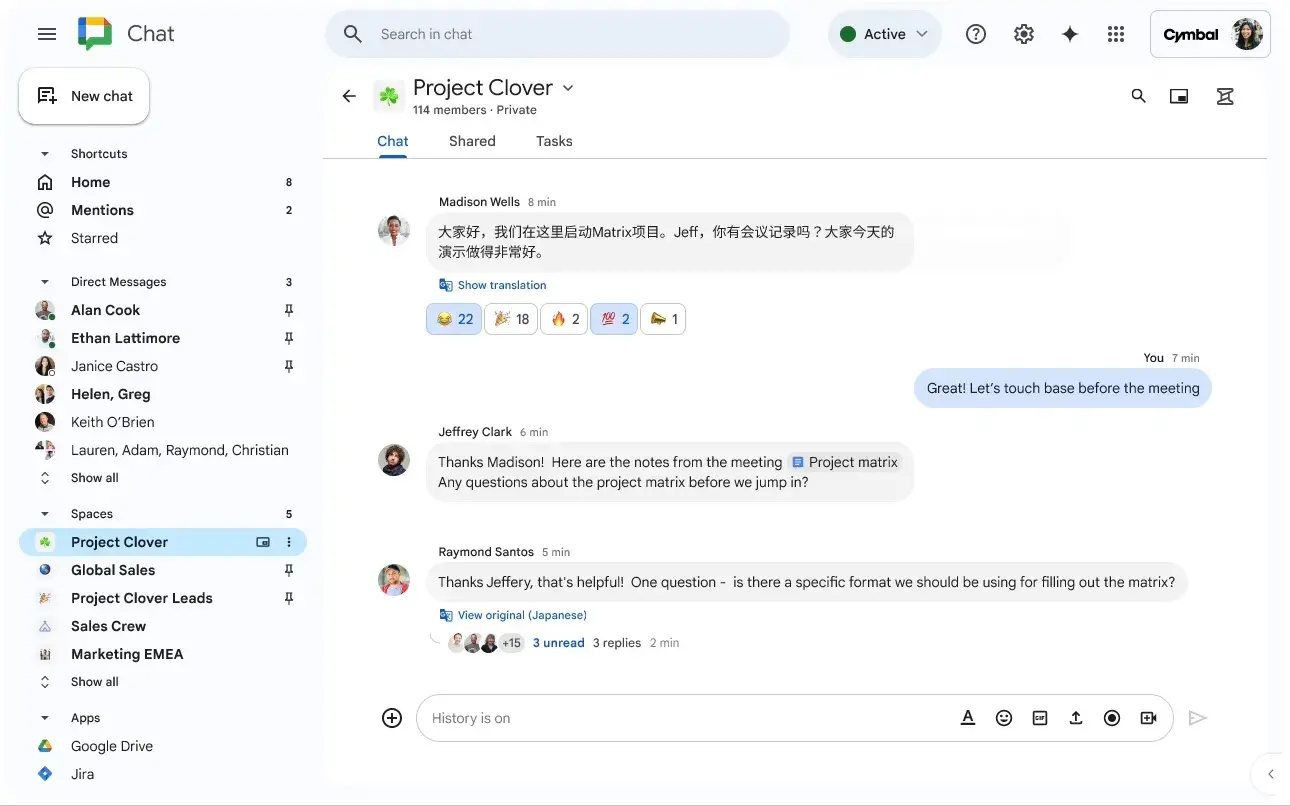Screen dimensions: 1290x806
Task: Collapse the Apps section
Action: pos(44,718)
